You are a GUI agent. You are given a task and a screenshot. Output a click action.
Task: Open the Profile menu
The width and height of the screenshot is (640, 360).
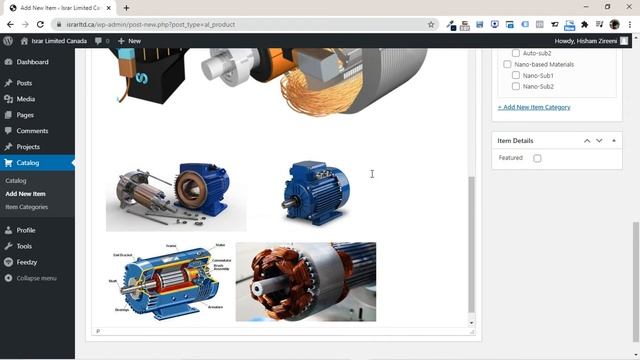(x=26, y=230)
